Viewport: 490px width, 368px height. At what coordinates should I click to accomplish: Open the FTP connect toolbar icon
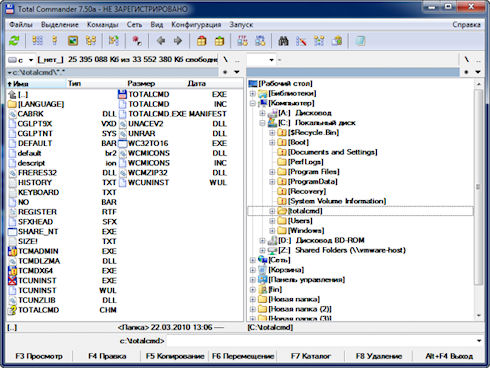click(x=242, y=41)
